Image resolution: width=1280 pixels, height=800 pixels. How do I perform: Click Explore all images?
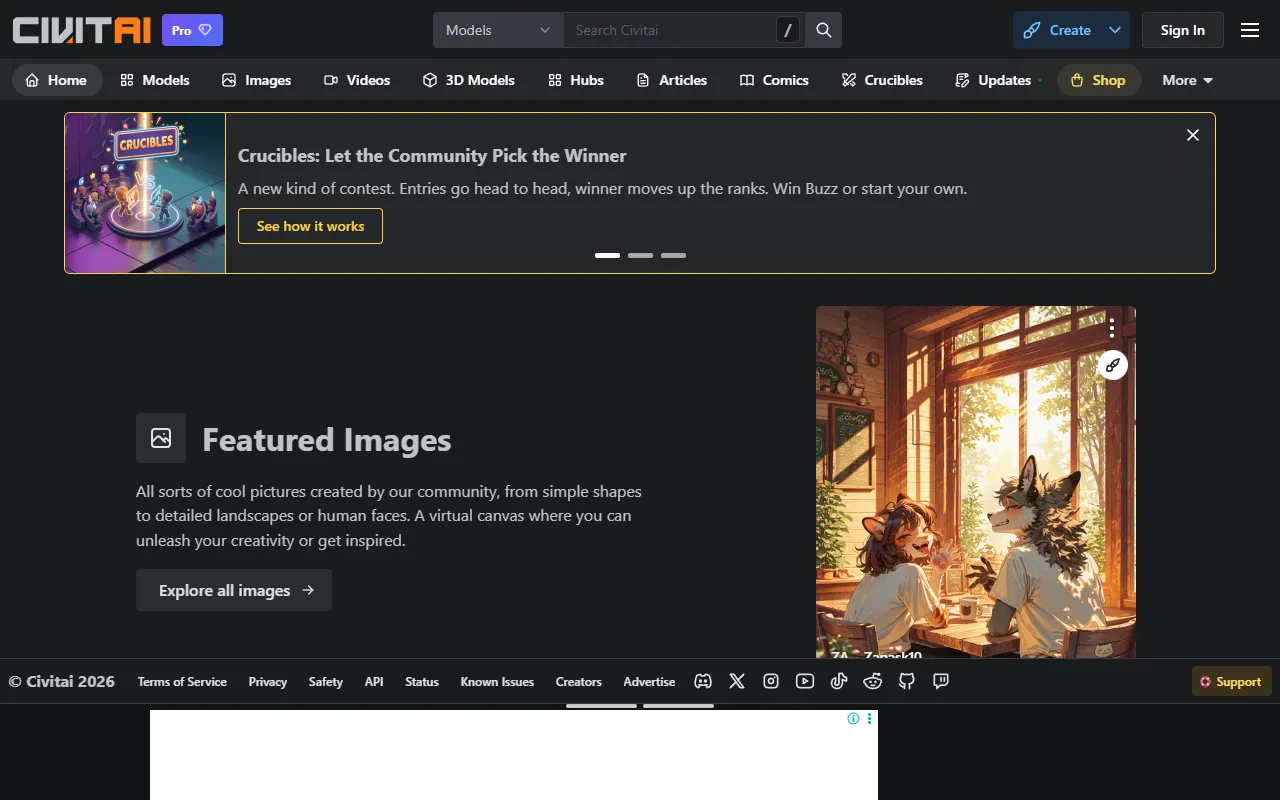[234, 590]
